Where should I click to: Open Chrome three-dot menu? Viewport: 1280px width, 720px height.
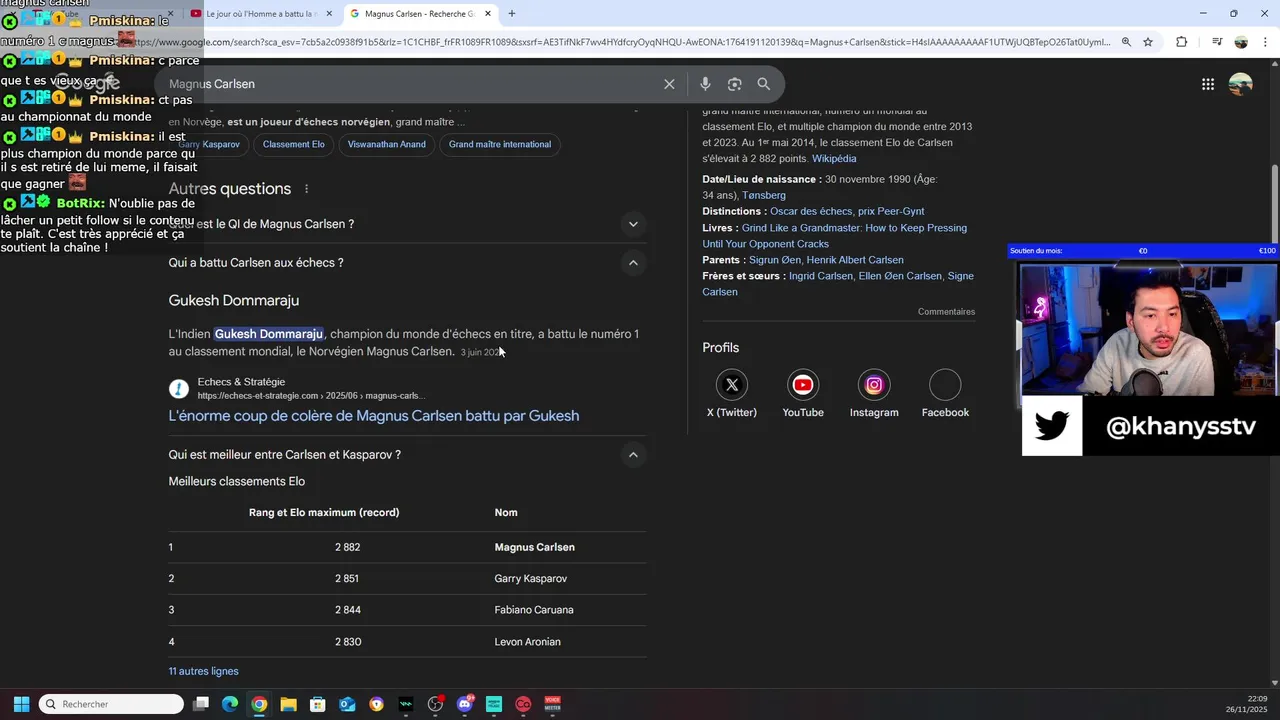(x=1266, y=42)
